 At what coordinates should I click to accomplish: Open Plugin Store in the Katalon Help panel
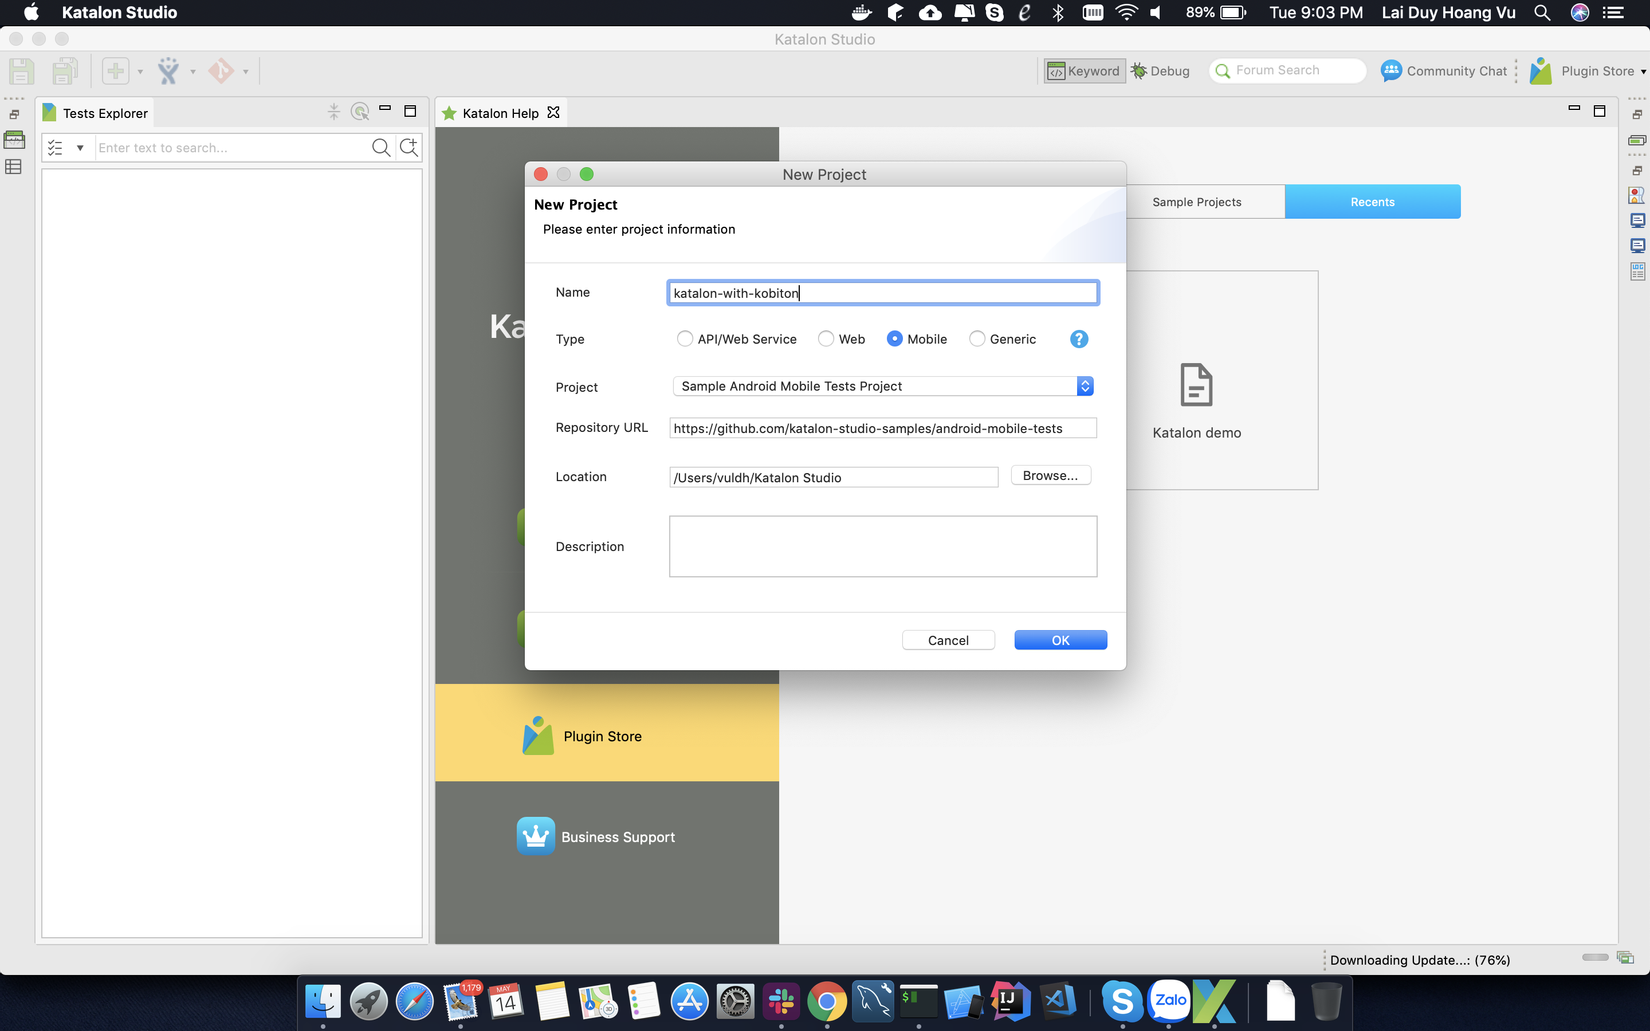click(x=606, y=733)
